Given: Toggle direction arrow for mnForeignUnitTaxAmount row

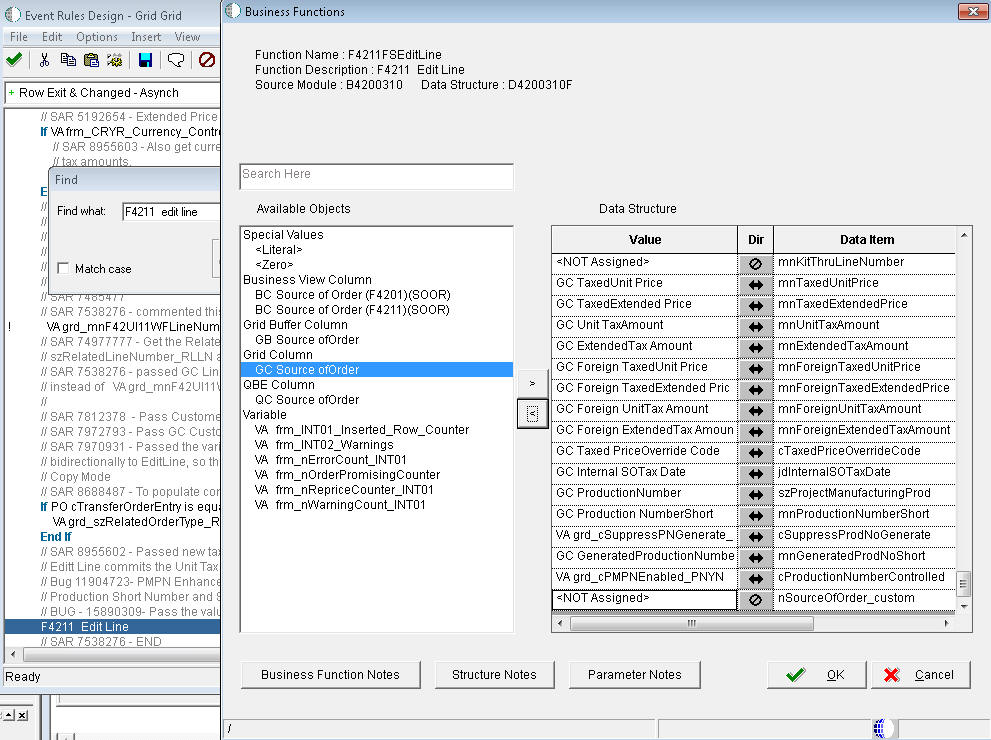Looking at the screenshot, I should tap(755, 410).
